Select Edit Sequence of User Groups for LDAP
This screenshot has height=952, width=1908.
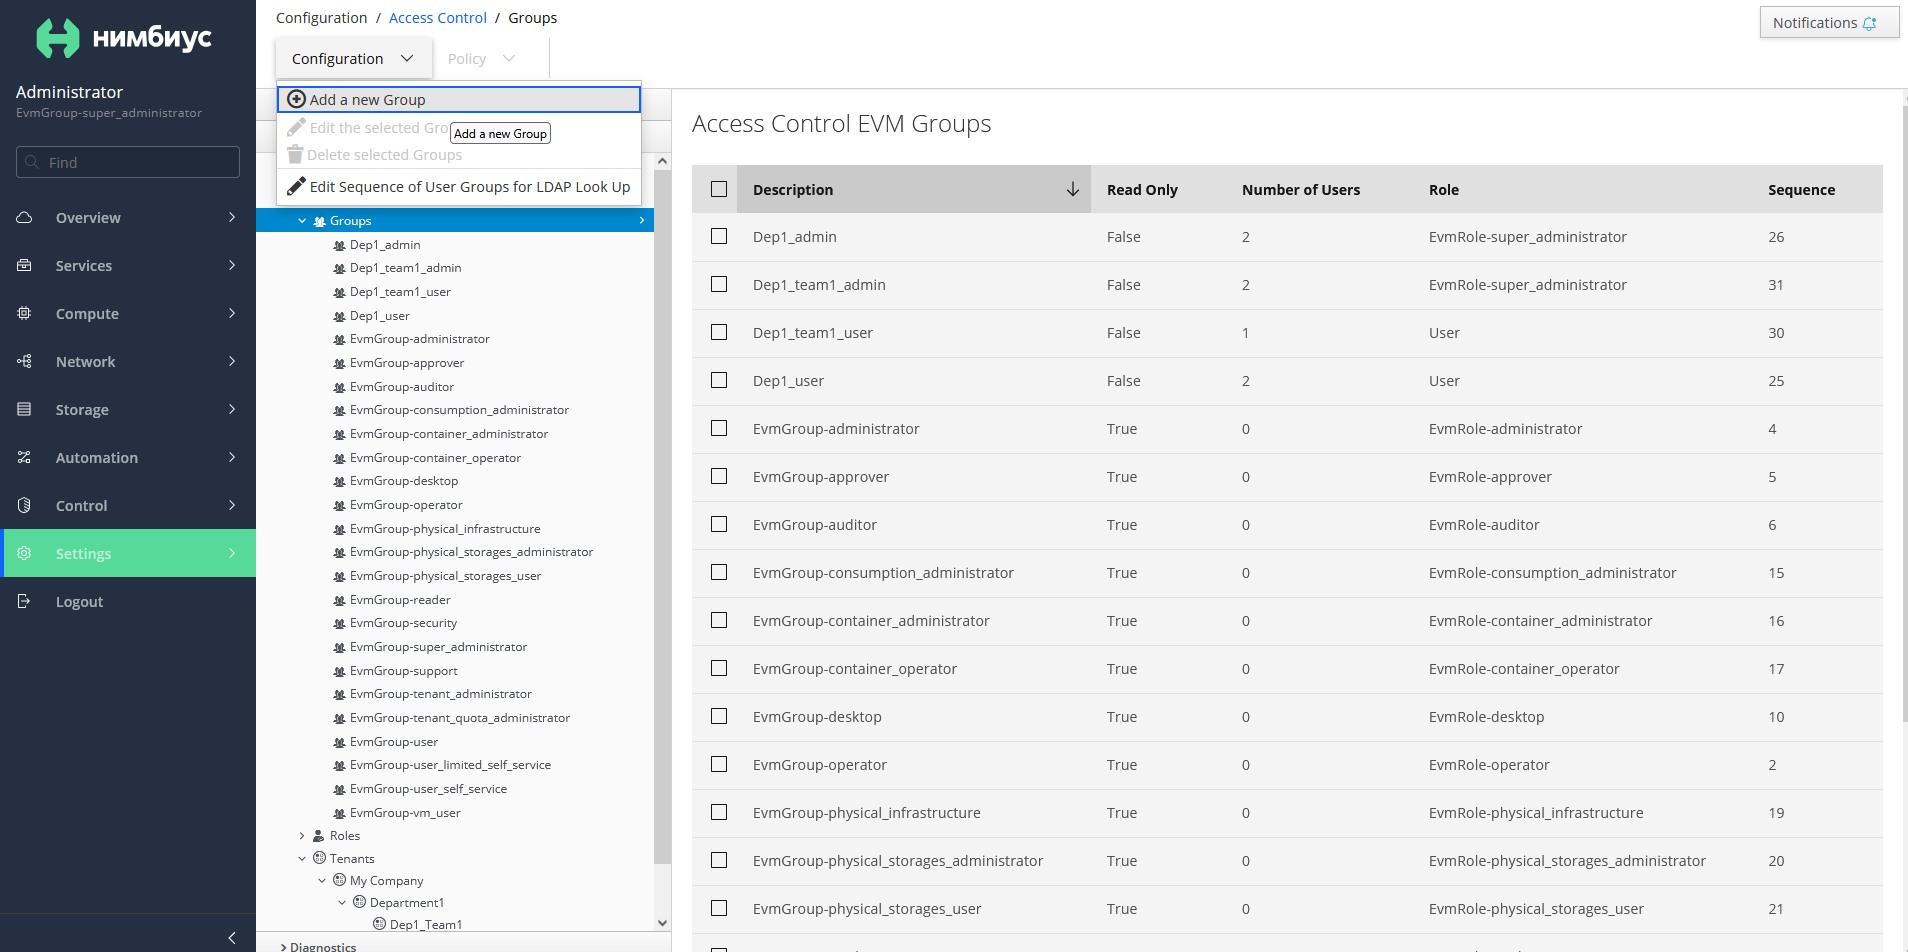click(x=459, y=186)
